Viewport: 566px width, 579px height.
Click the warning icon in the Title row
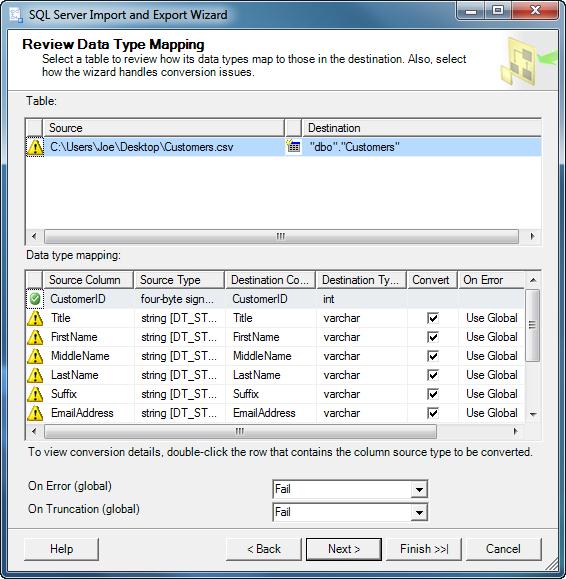pyautogui.click(x=35, y=318)
